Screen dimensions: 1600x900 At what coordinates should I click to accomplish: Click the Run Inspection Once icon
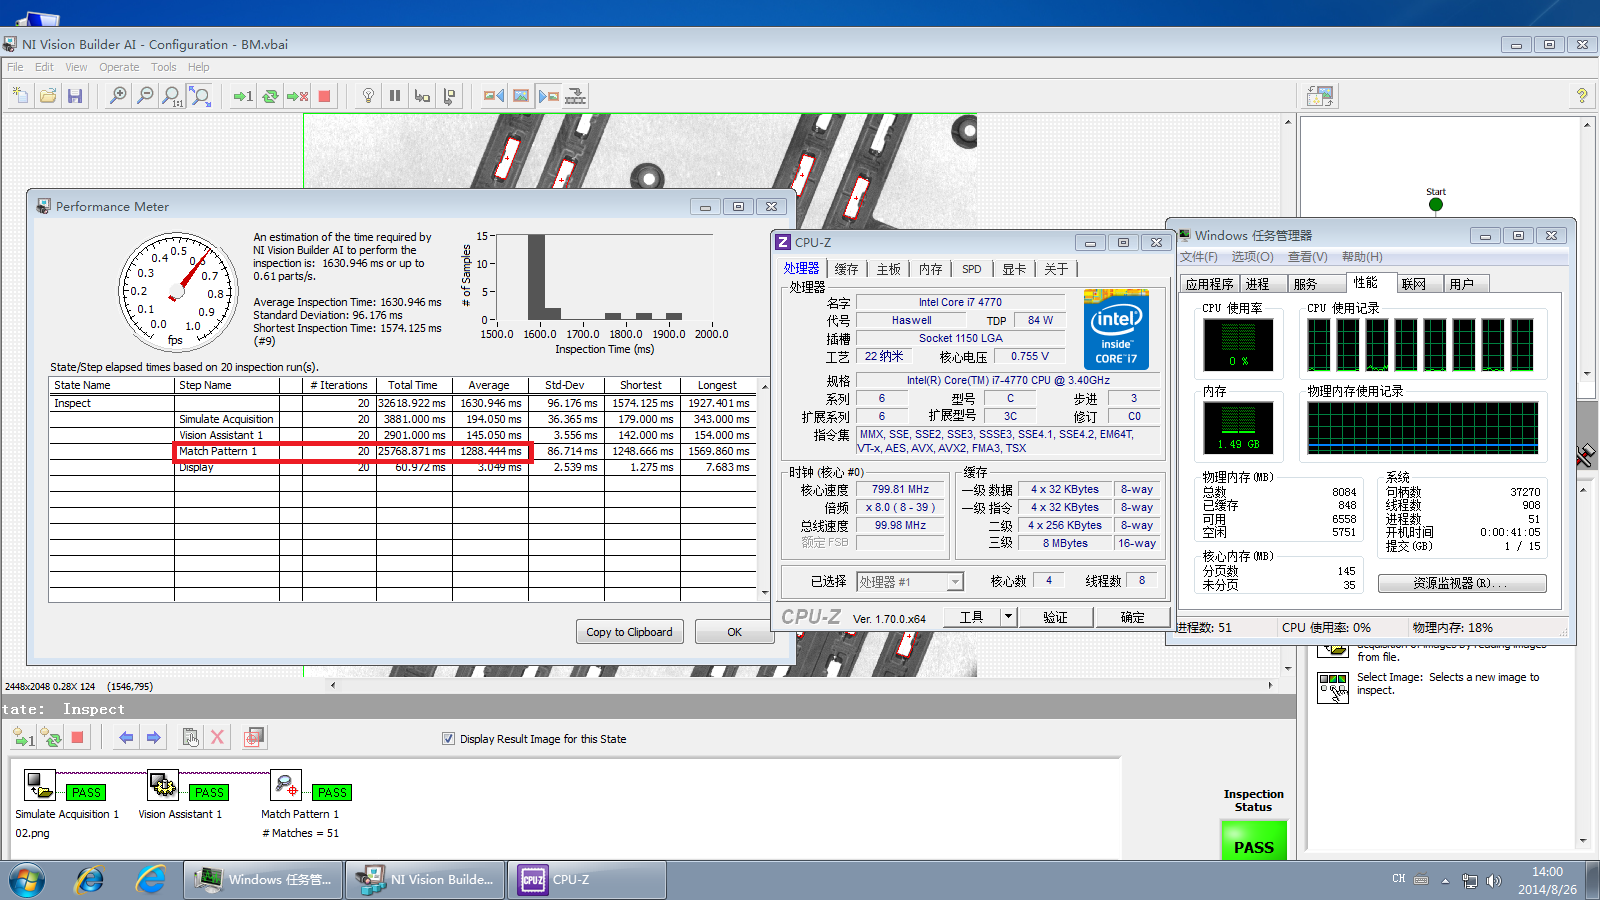pyautogui.click(x=243, y=96)
